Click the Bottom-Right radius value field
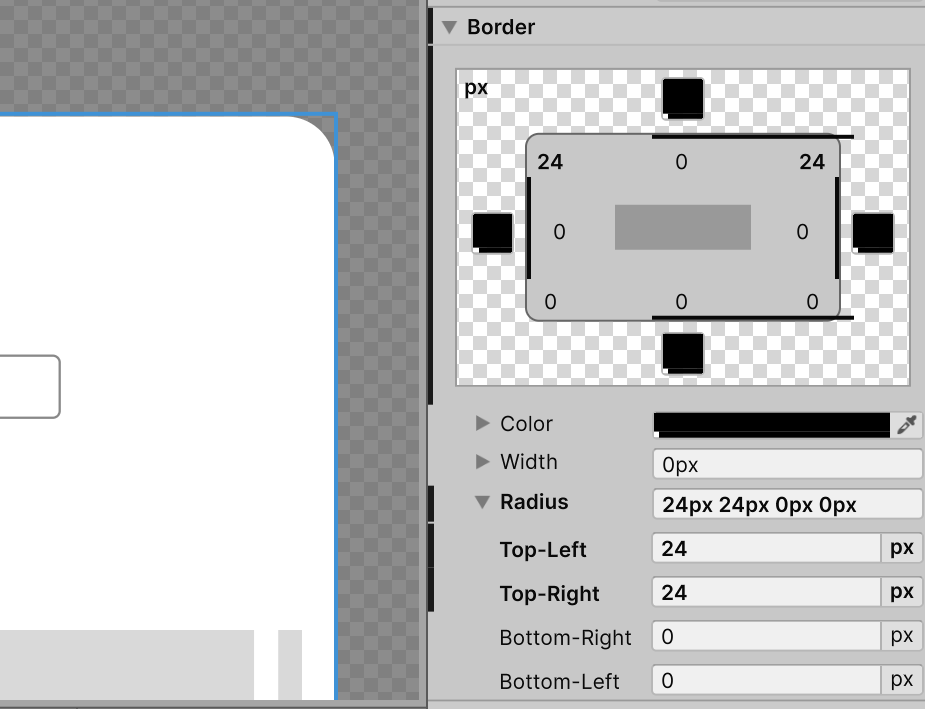 766,637
